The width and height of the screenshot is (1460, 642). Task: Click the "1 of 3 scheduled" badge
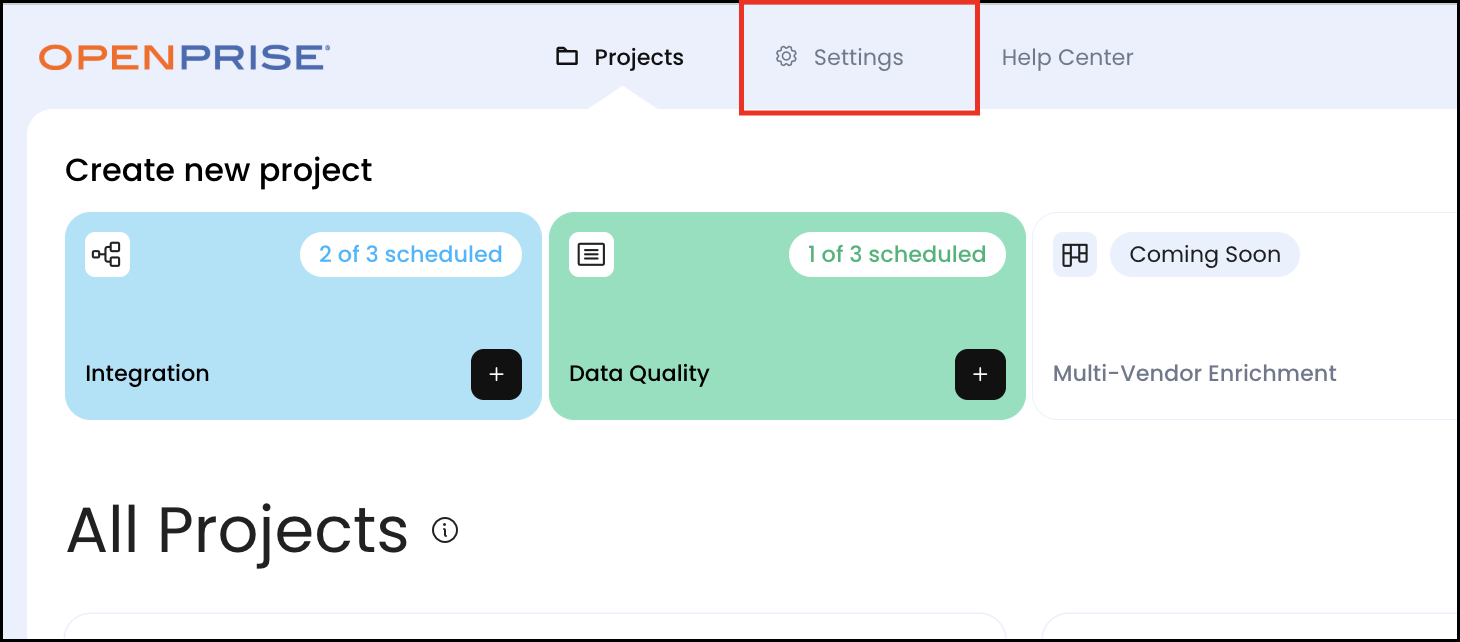pyautogui.click(x=897, y=255)
